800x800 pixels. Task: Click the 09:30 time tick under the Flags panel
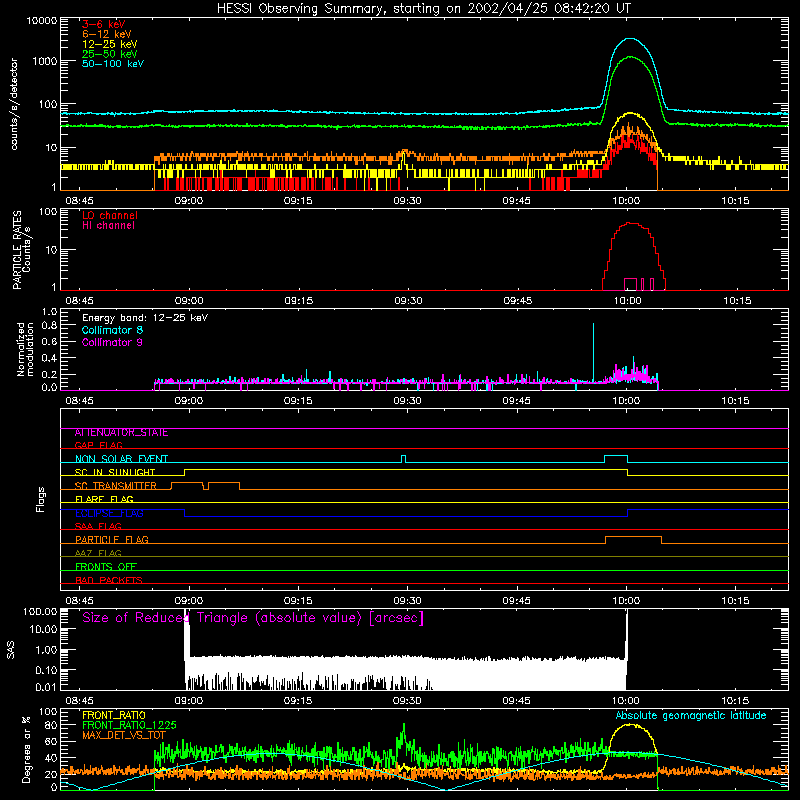[x=407, y=601]
